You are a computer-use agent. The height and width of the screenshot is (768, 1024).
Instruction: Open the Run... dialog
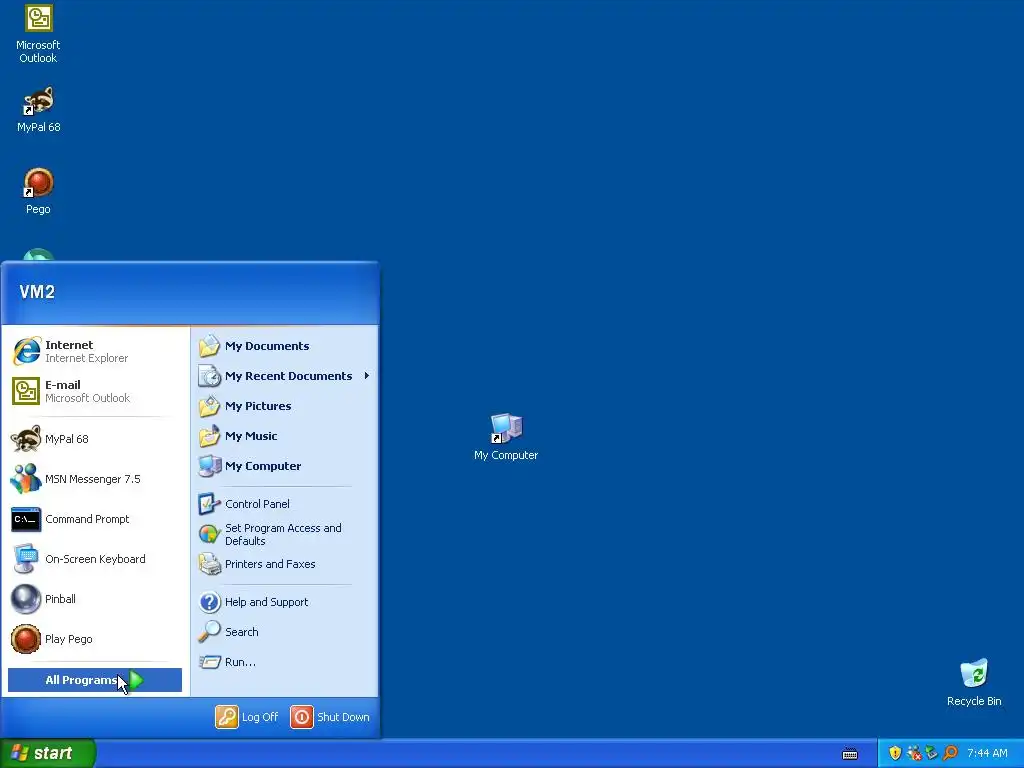pyautogui.click(x=284, y=662)
